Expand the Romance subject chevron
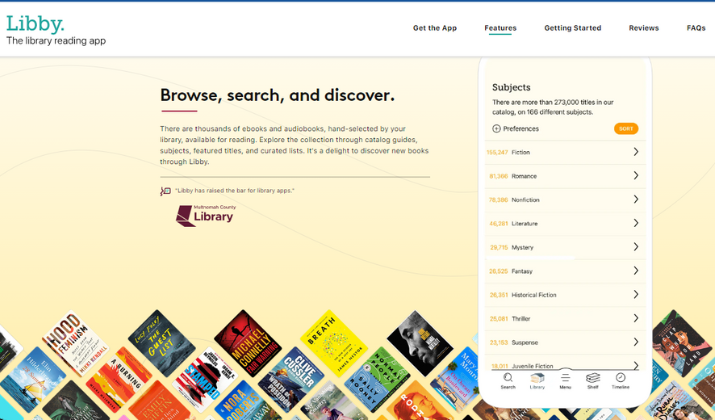 636,176
